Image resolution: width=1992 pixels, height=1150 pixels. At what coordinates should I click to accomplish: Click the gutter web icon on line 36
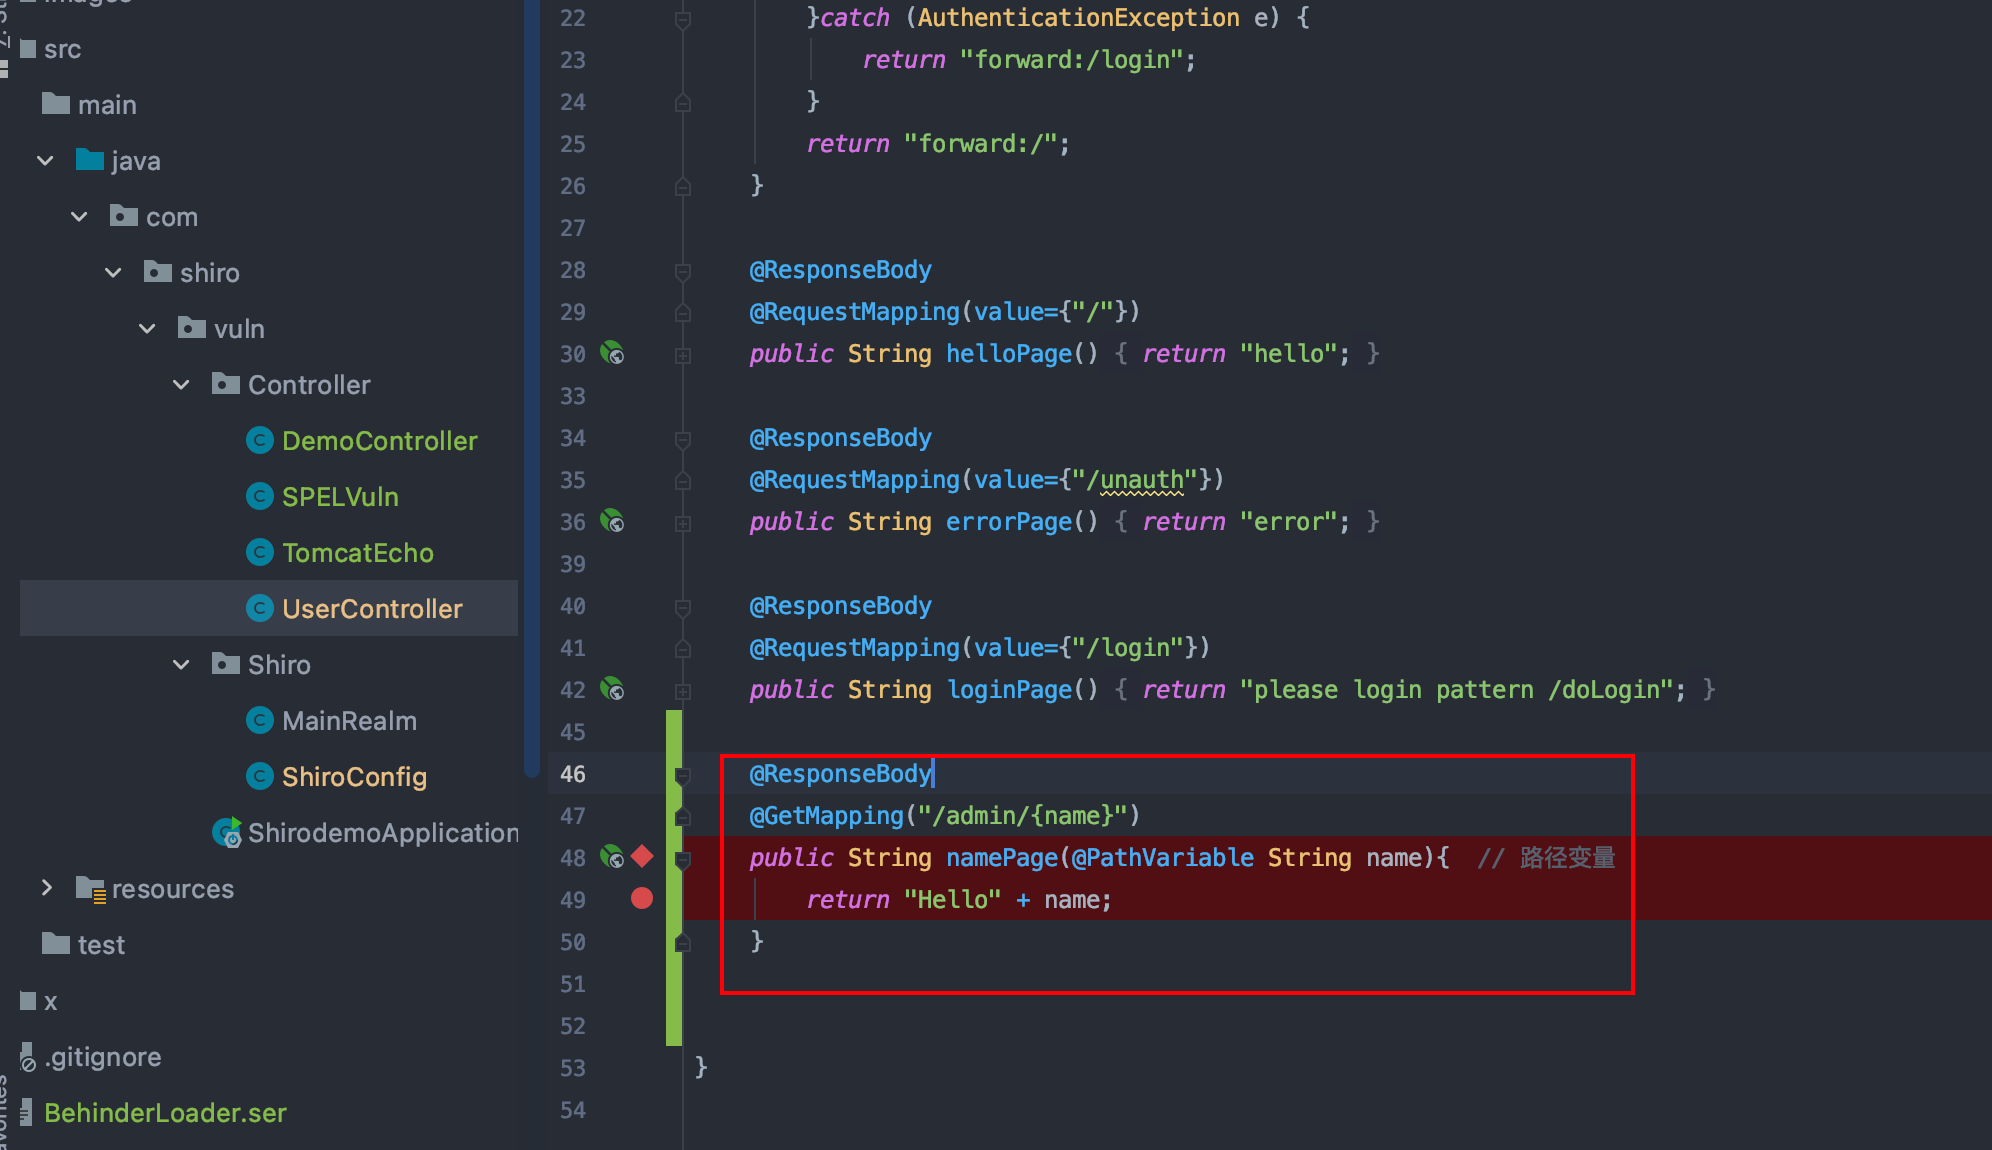612,521
